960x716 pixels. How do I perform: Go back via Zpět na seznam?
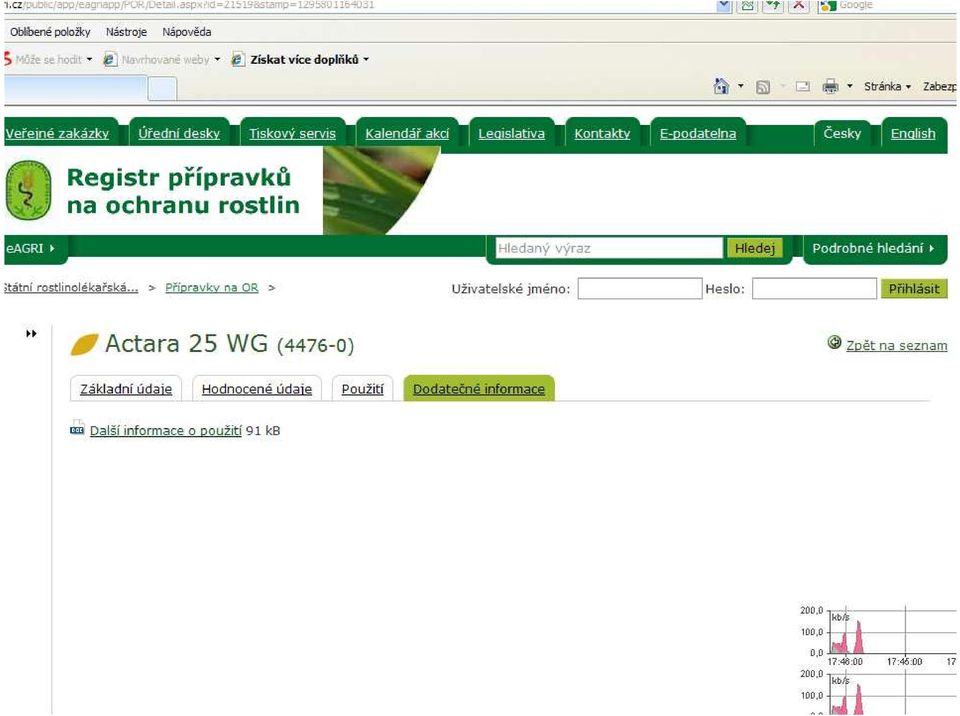click(896, 345)
